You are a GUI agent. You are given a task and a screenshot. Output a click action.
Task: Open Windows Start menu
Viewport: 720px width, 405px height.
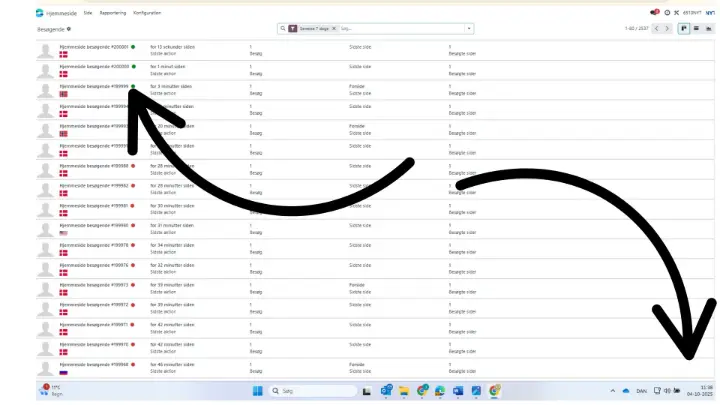click(255, 390)
